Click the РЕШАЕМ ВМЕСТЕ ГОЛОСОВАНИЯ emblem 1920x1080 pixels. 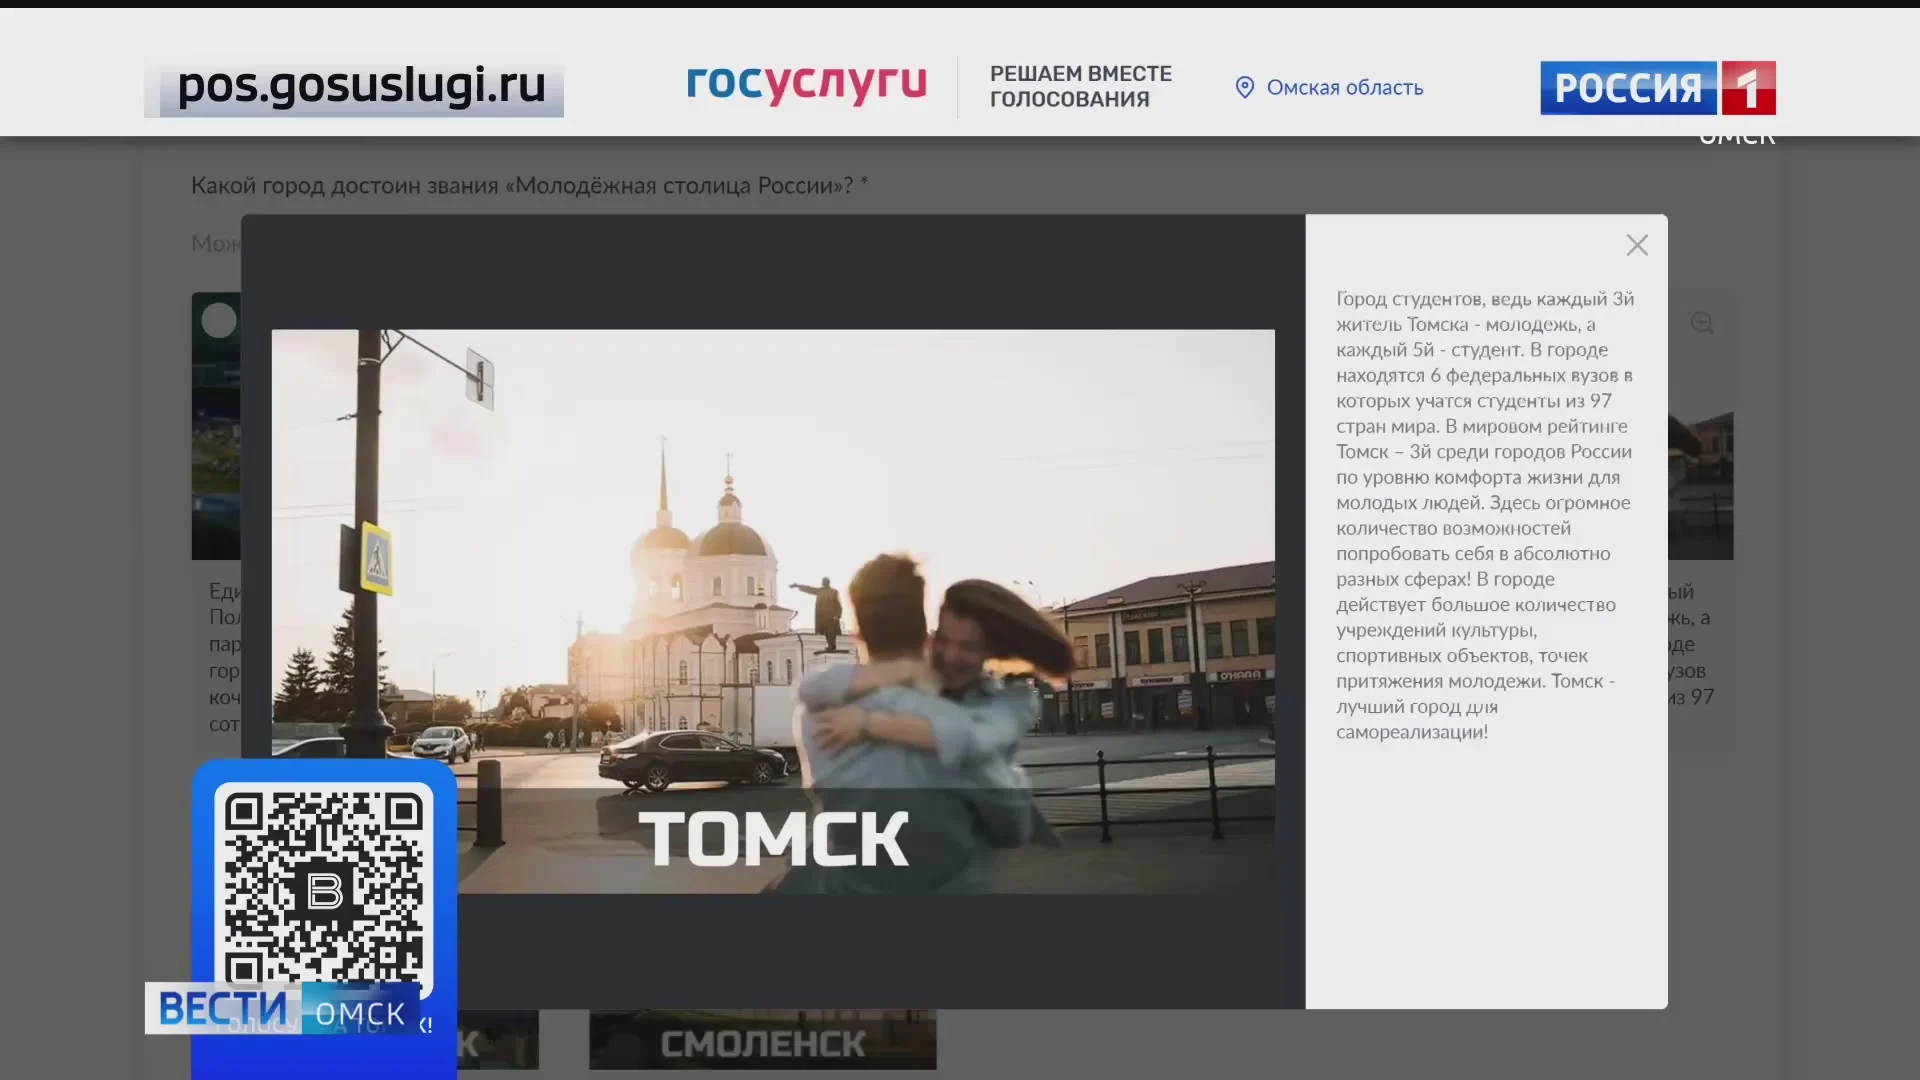click(1080, 85)
